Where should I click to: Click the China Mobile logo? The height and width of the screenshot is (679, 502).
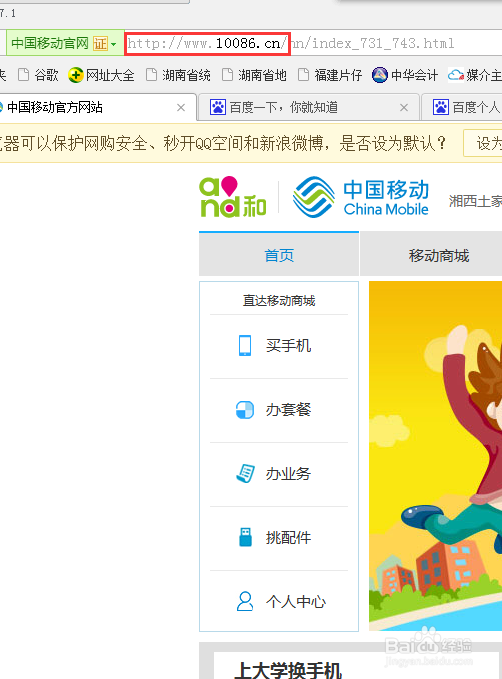tap(361, 197)
